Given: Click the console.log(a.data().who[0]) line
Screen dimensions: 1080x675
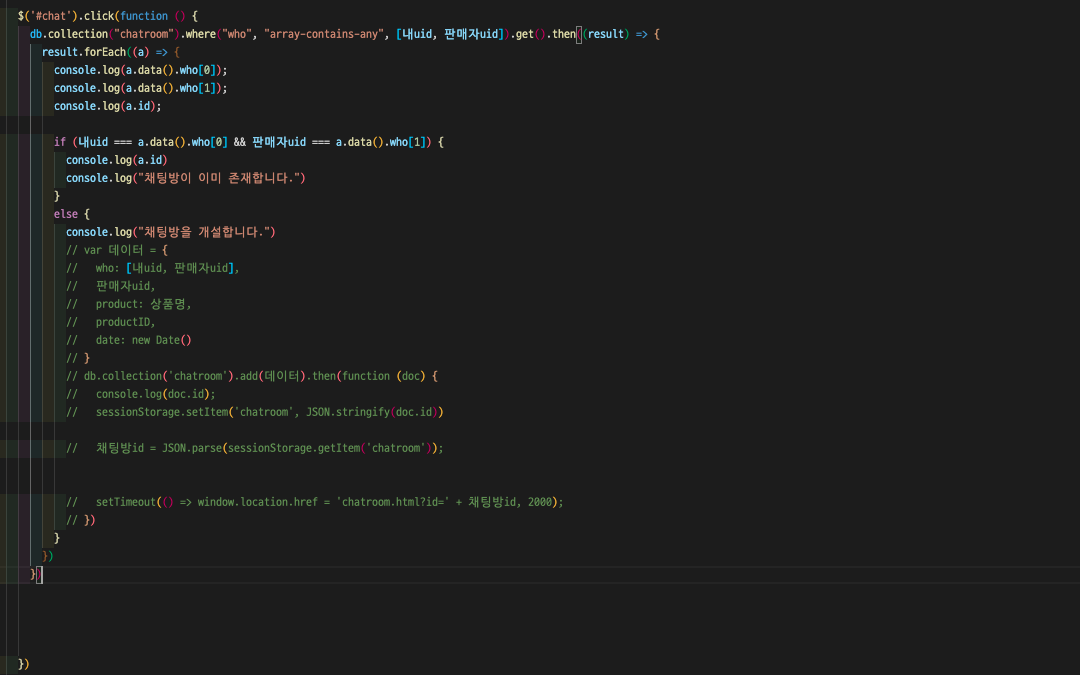Looking at the screenshot, I should click(140, 70).
